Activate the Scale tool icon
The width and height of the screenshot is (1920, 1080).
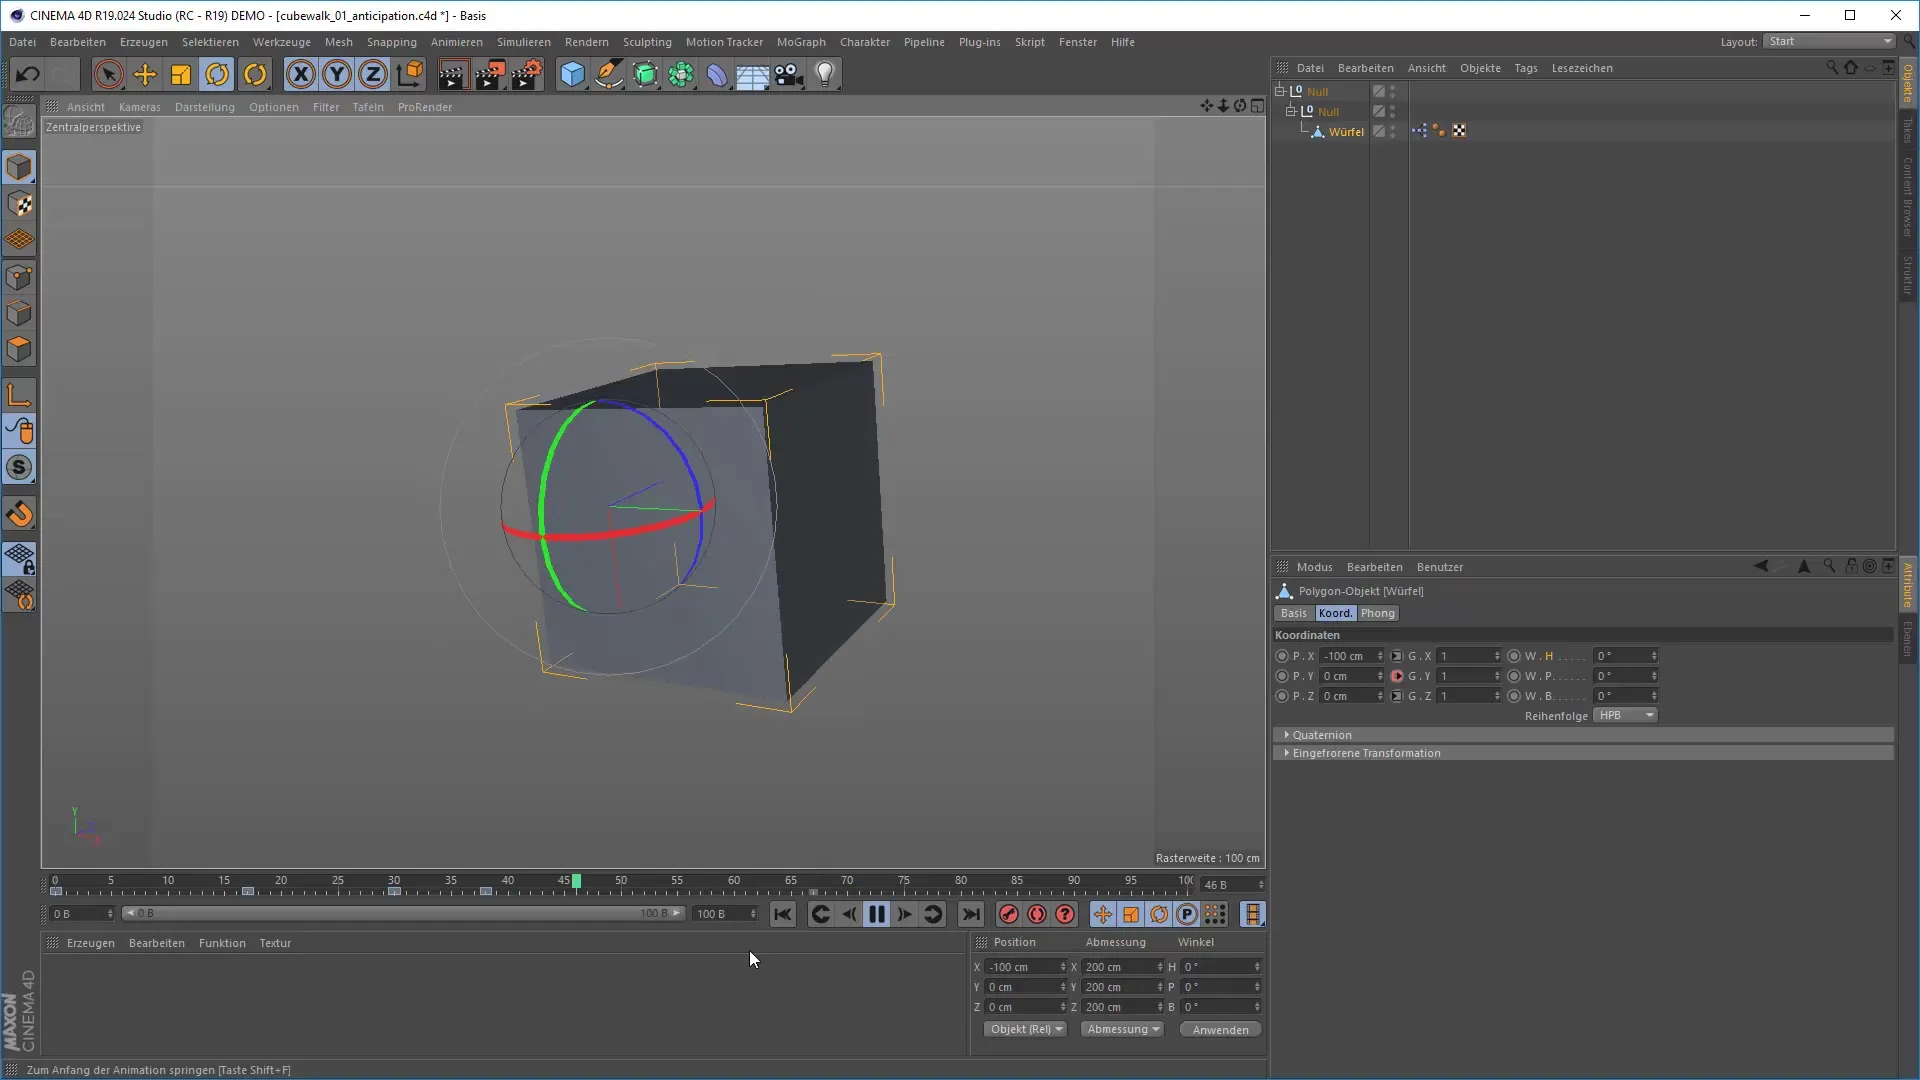[x=181, y=75]
